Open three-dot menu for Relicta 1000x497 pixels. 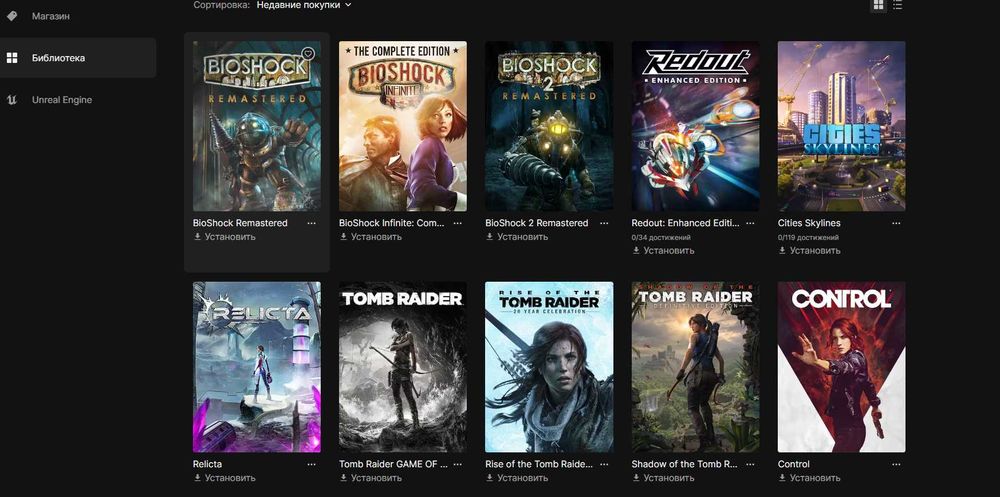tap(311, 464)
